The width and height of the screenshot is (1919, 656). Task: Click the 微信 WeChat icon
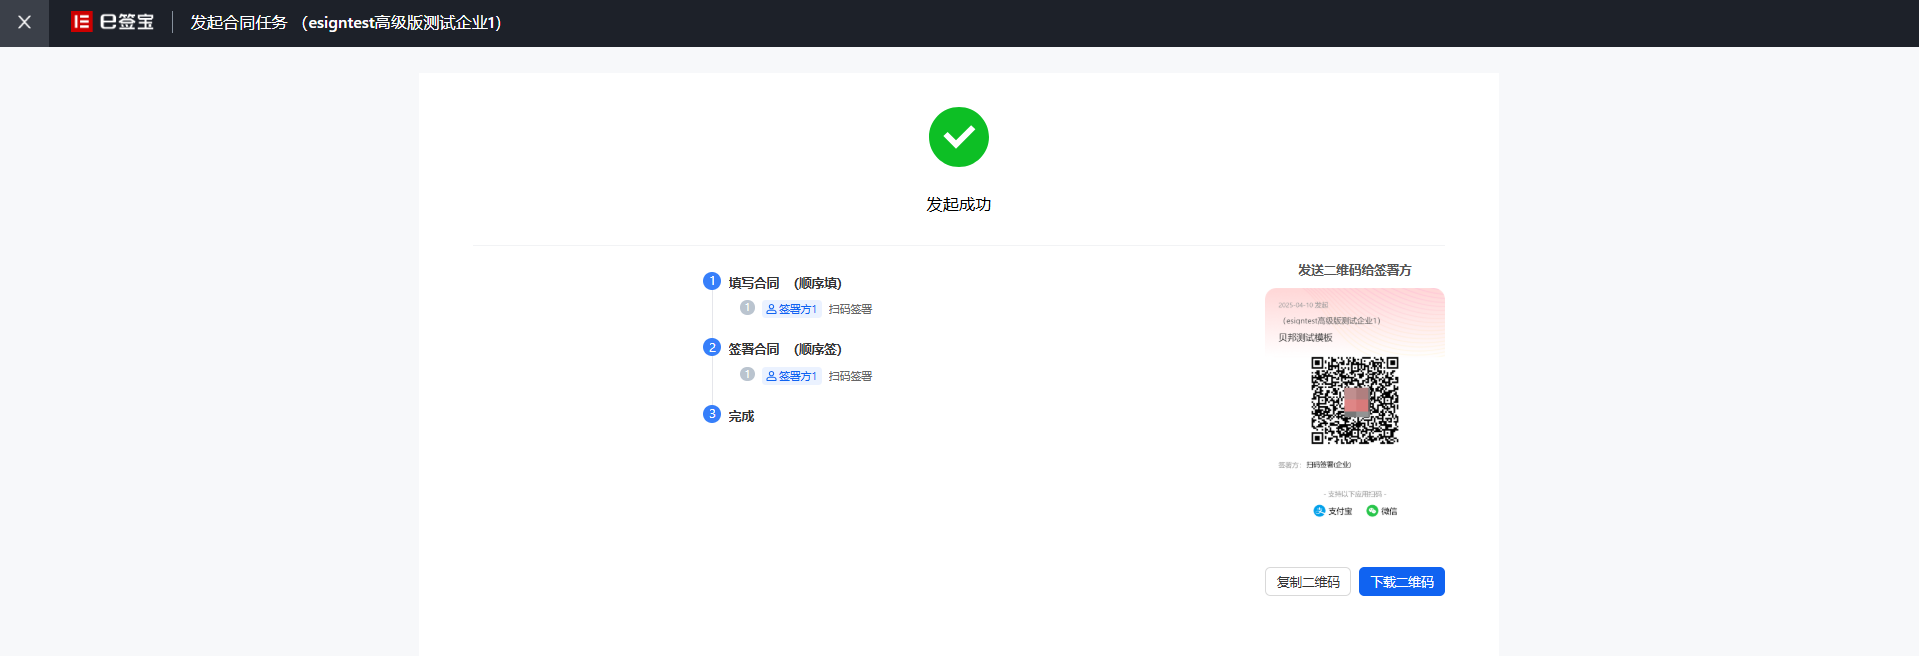click(1372, 511)
